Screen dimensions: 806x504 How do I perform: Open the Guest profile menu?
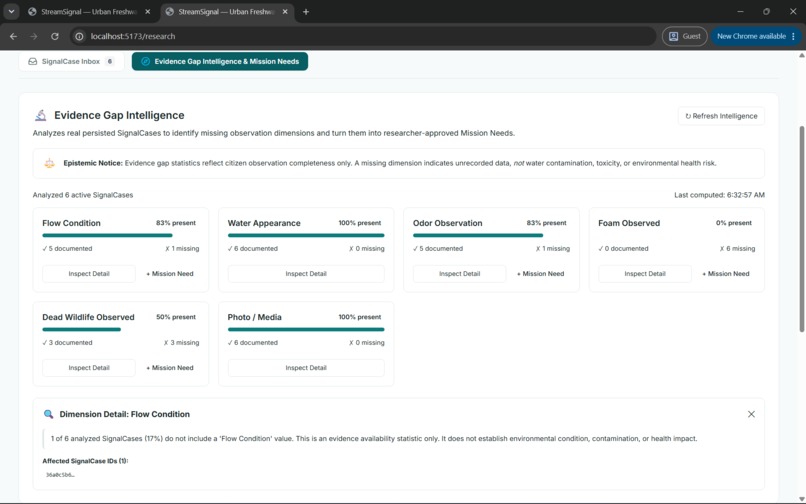[684, 37]
